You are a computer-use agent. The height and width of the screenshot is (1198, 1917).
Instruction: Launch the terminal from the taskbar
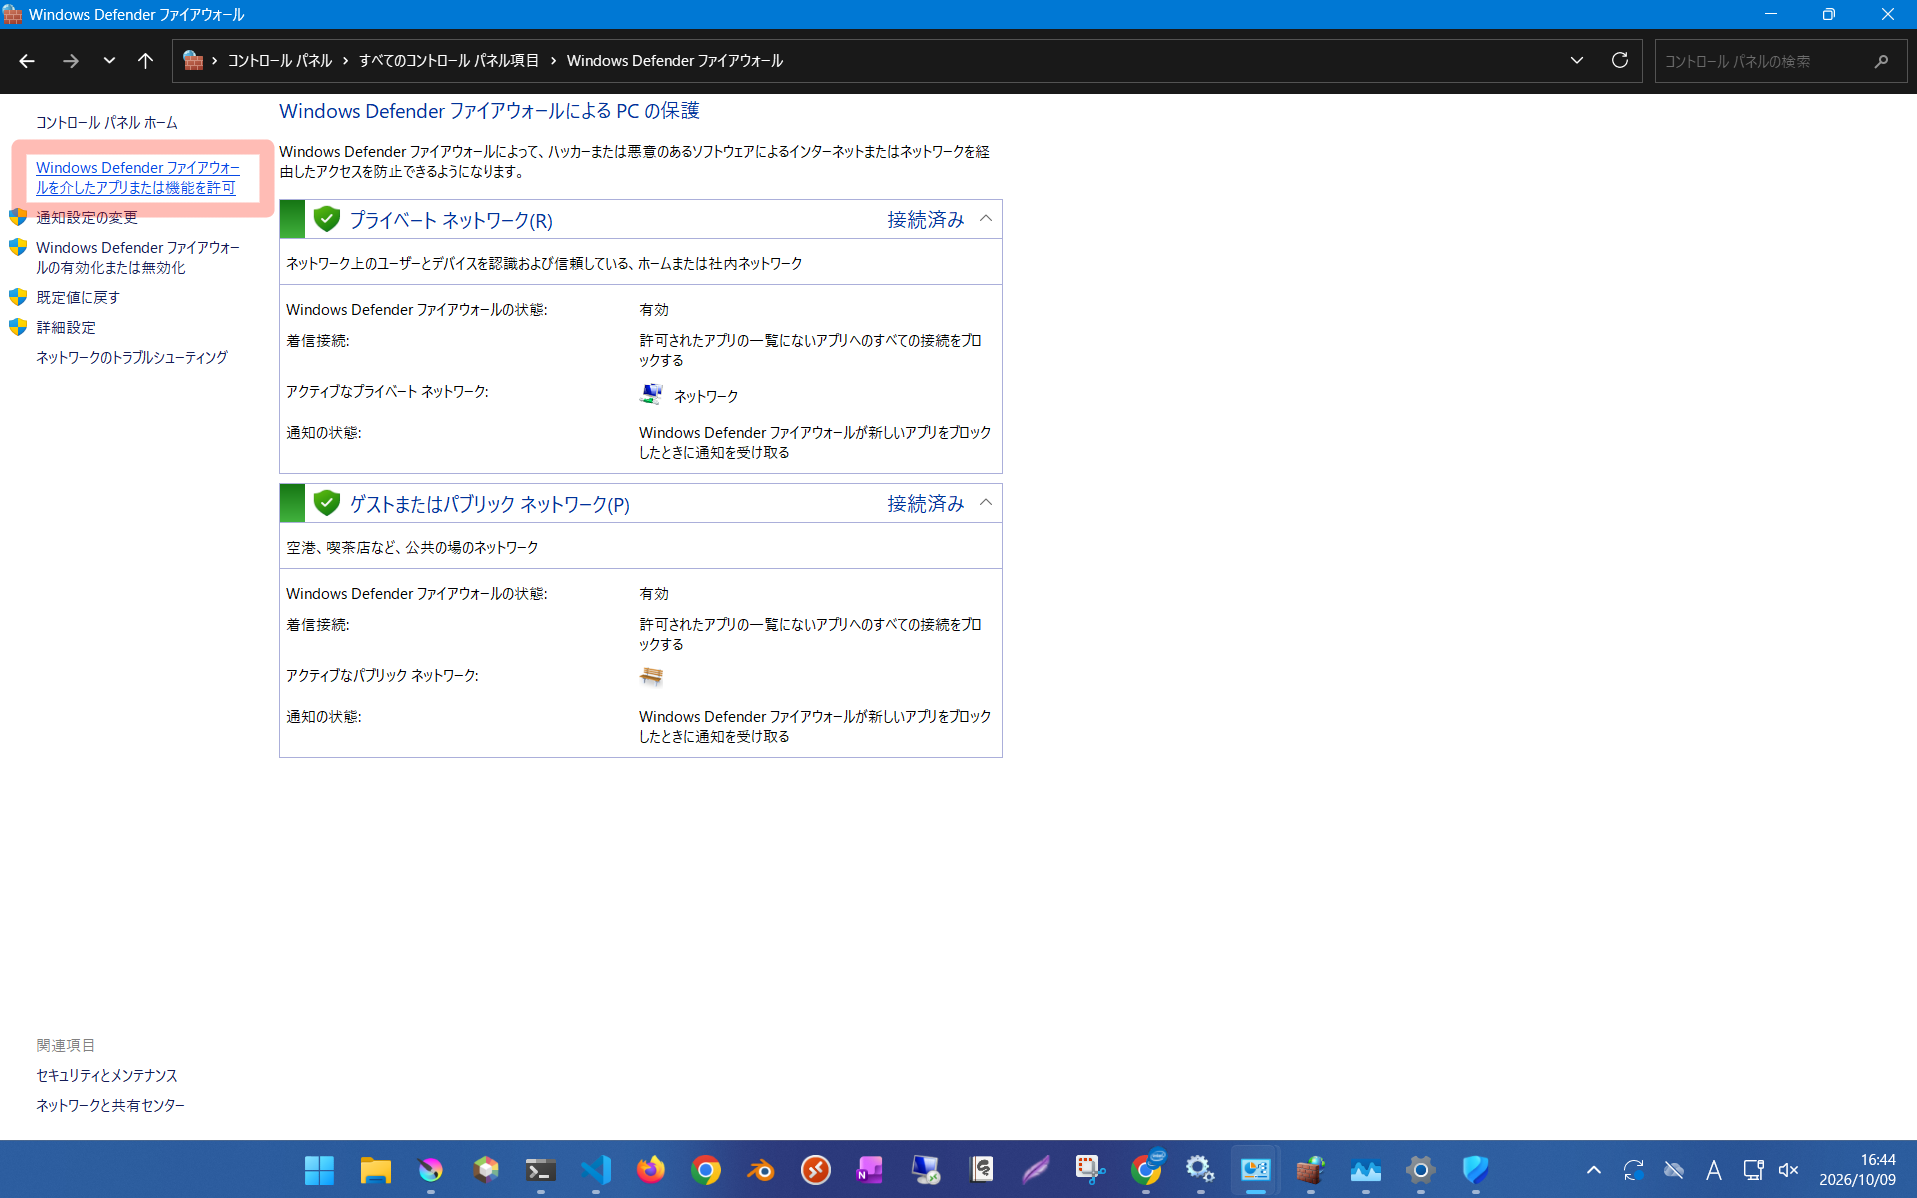[540, 1169]
